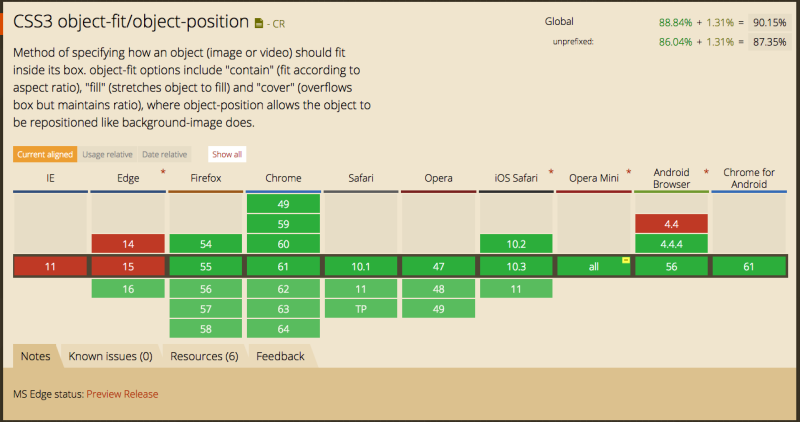Open the Feedback tab

(x=280, y=356)
